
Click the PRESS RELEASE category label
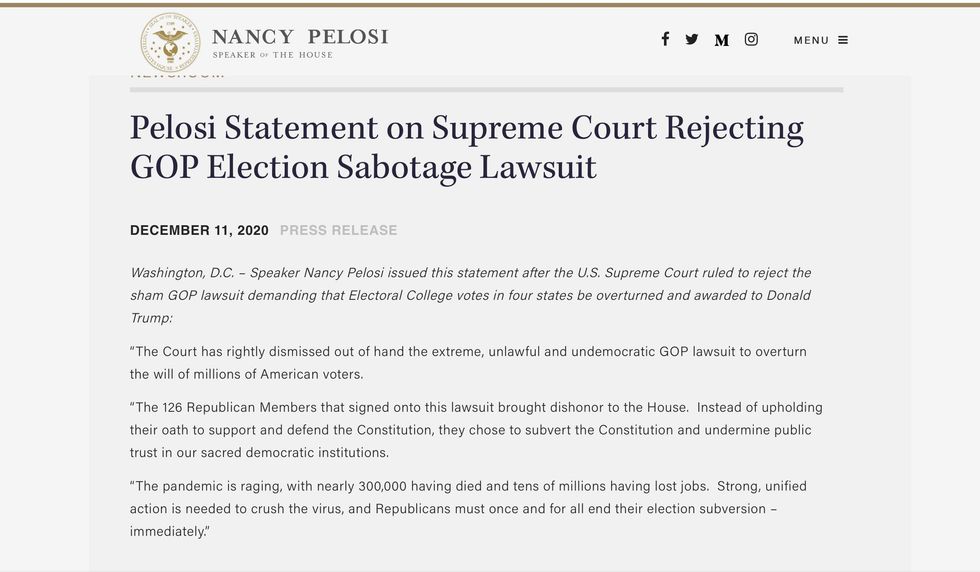(338, 230)
